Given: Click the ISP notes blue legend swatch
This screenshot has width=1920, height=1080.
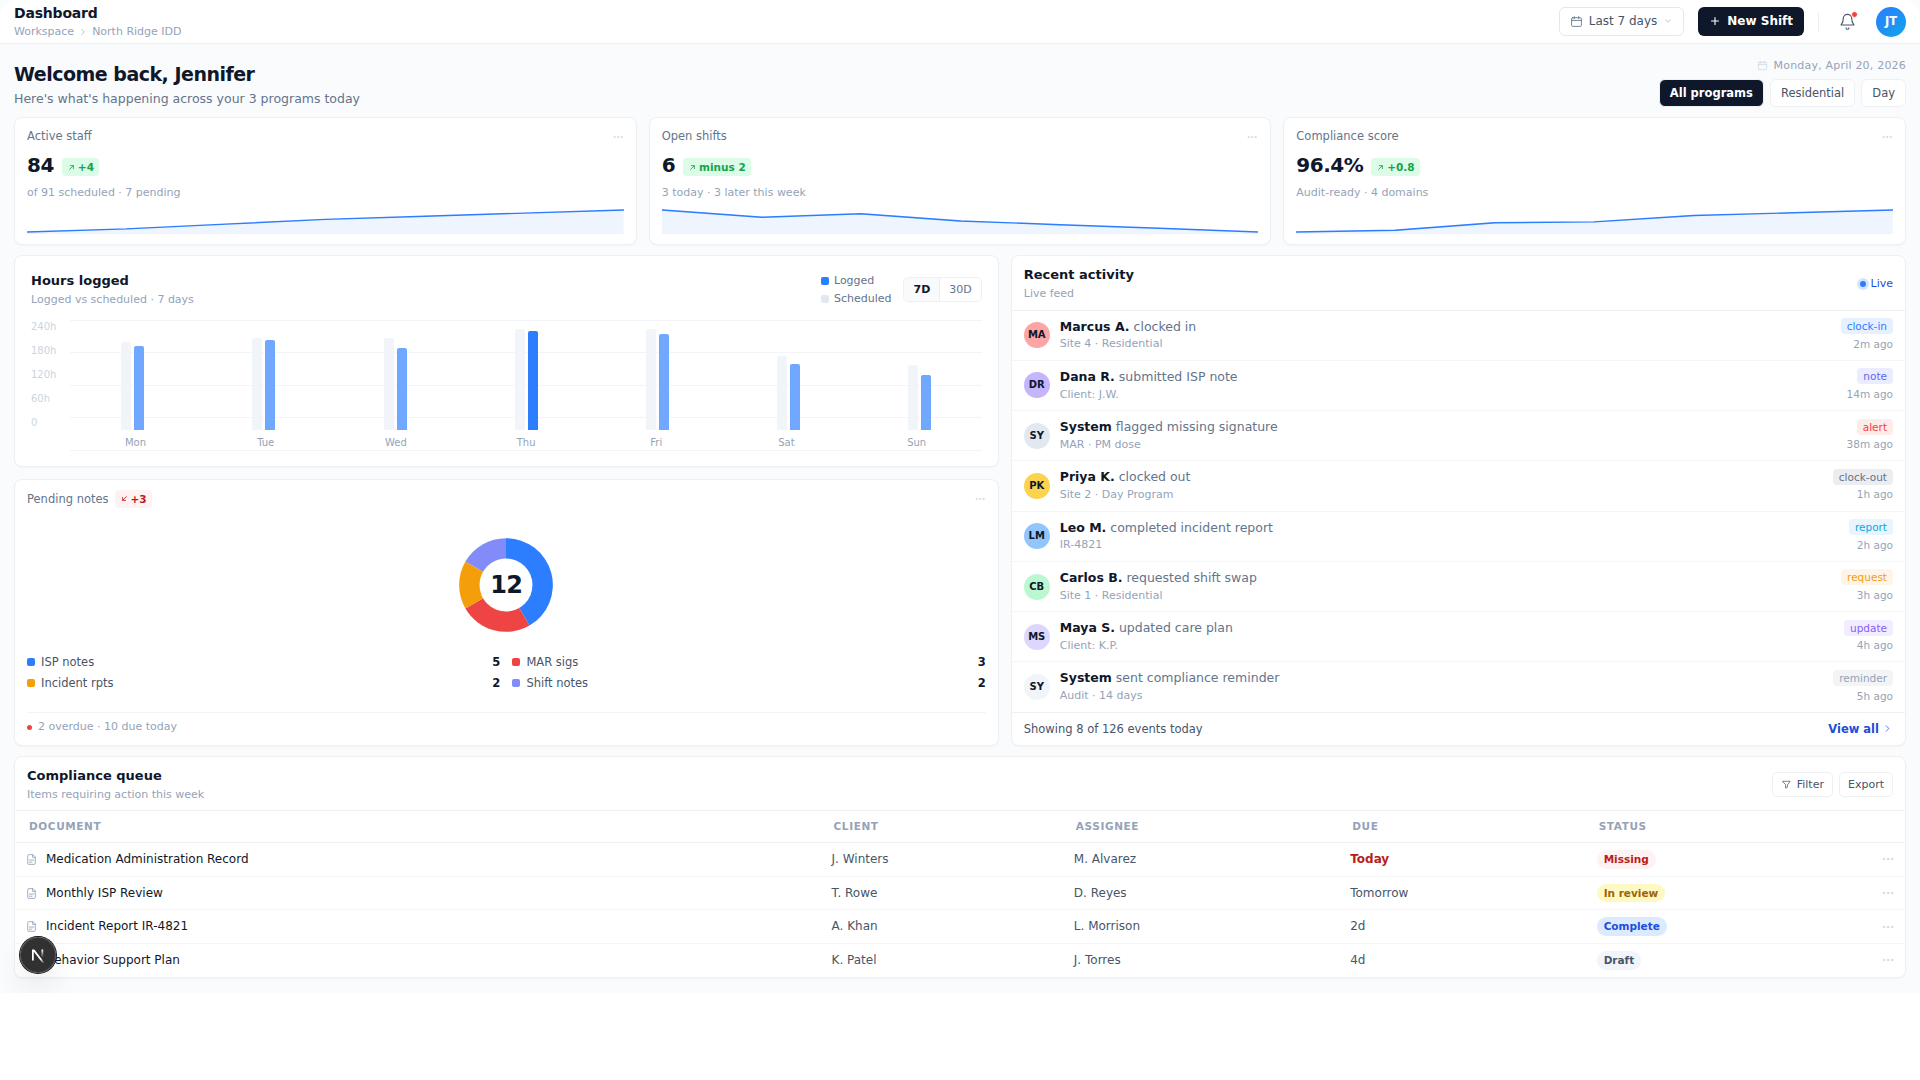Looking at the screenshot, I should tap(31, 662).
